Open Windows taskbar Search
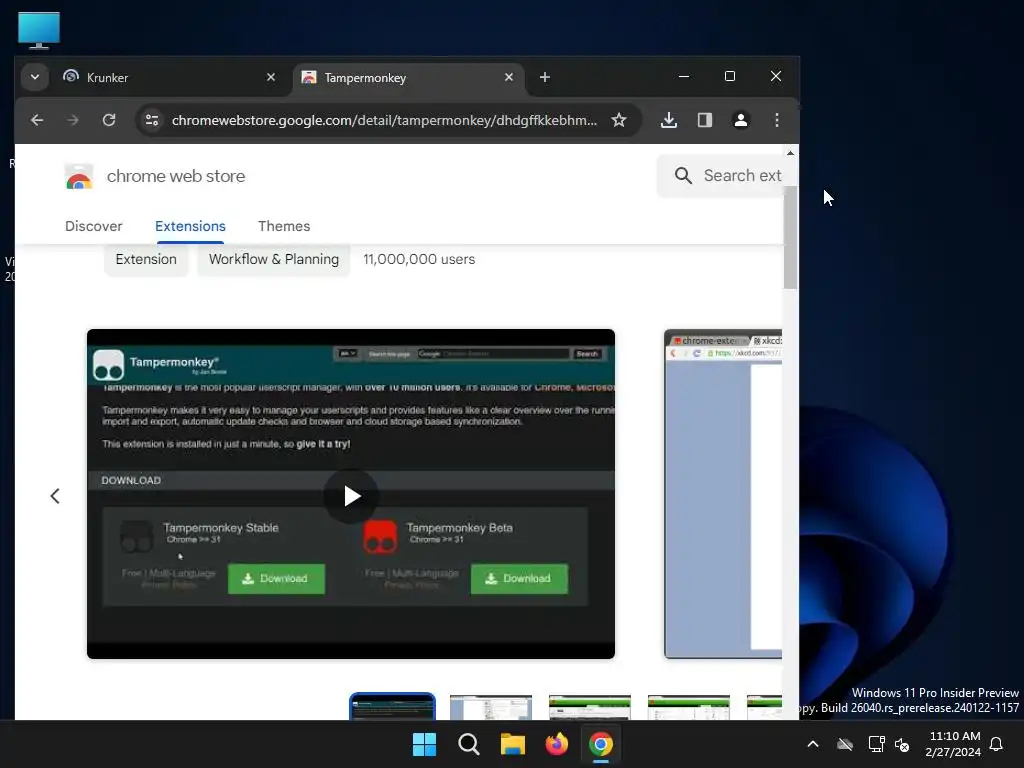The image size is (1024, 768). 469,744
